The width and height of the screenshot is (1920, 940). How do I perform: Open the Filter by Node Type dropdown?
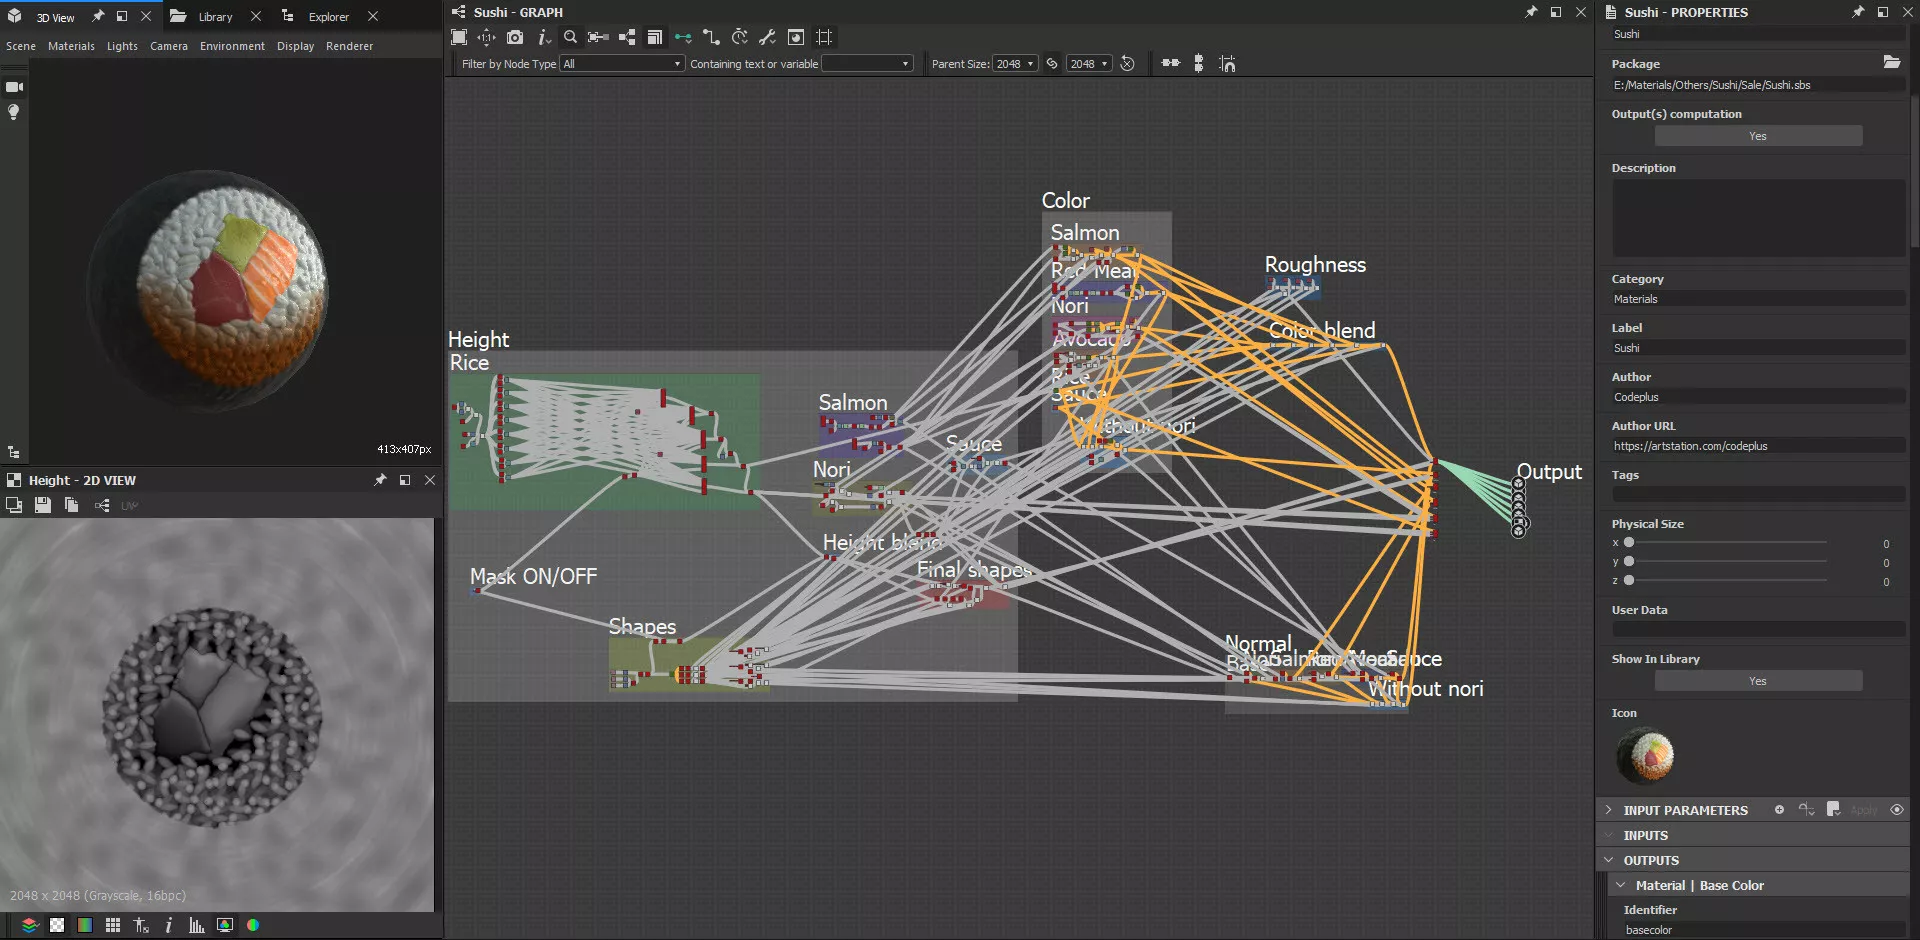point(621,64)
